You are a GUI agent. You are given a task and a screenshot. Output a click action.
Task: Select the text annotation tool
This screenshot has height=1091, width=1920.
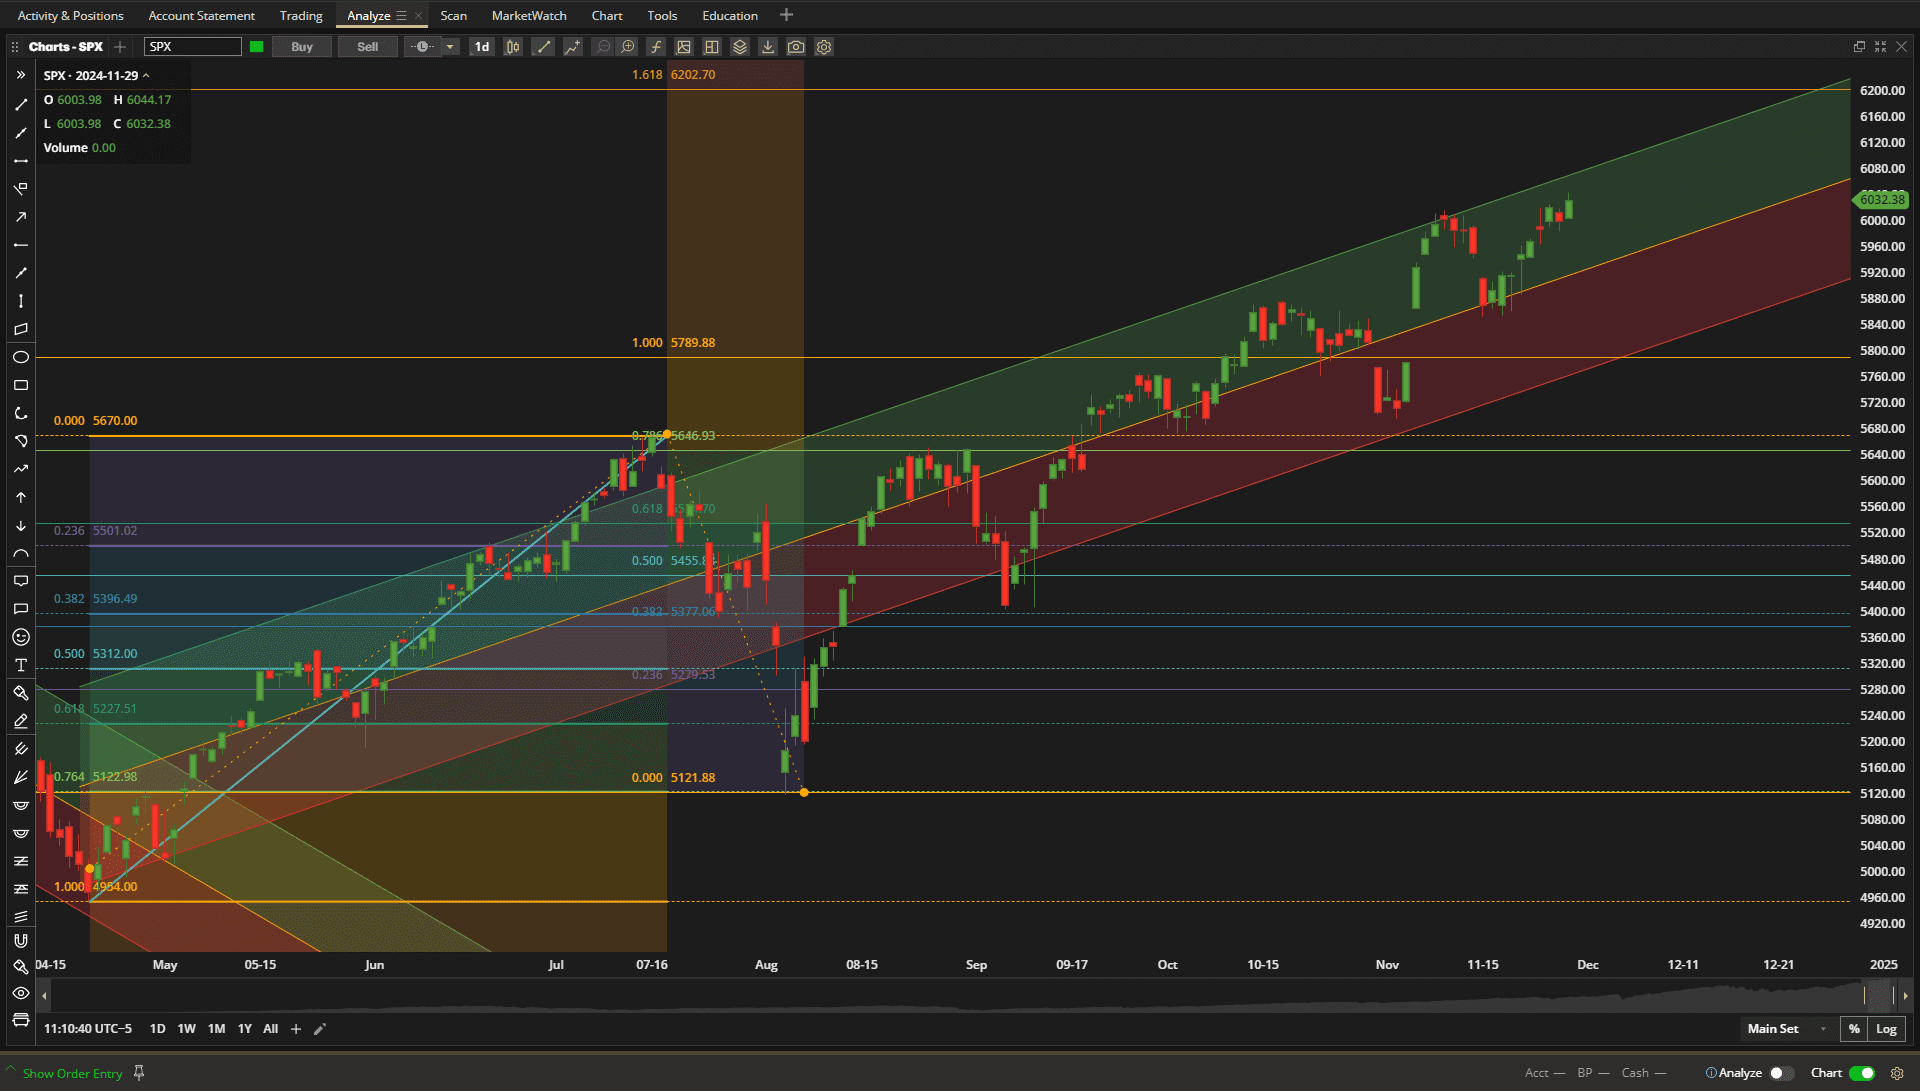pyautogui.click(x=20, y=665)
